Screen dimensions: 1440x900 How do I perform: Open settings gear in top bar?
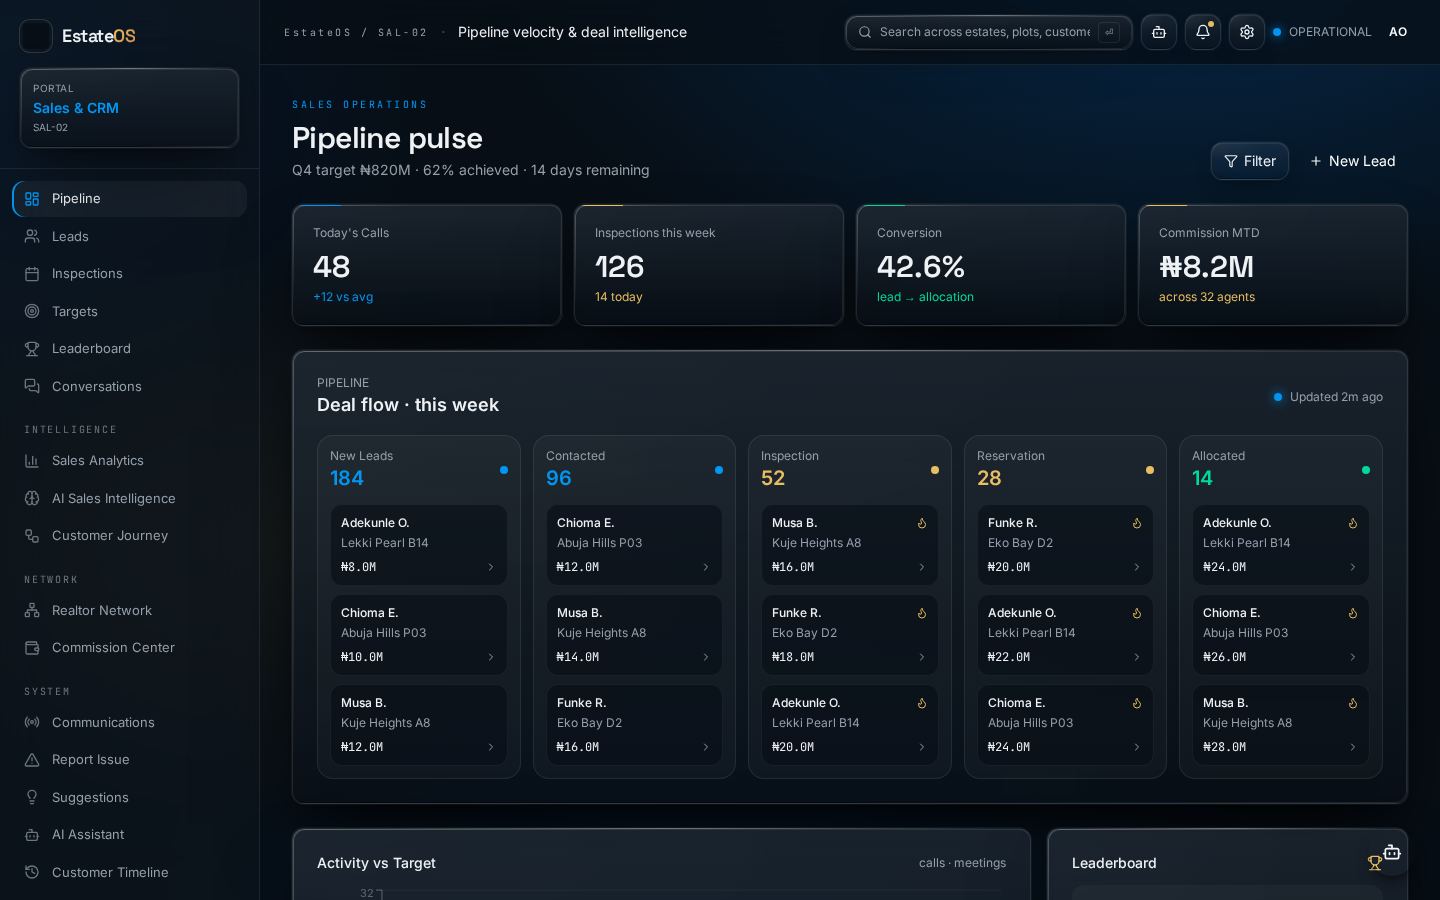pyautogui.click(x=1247, y=32)
